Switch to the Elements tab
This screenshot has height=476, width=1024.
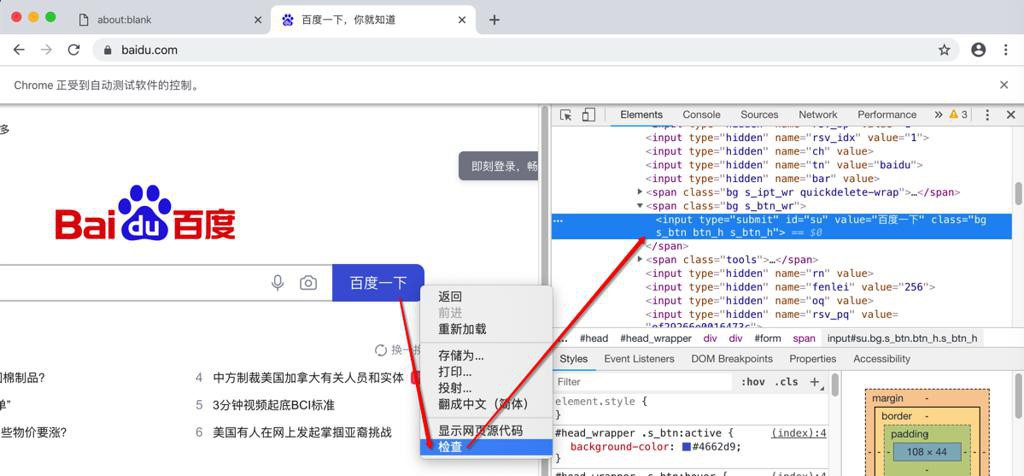point(641,114)
